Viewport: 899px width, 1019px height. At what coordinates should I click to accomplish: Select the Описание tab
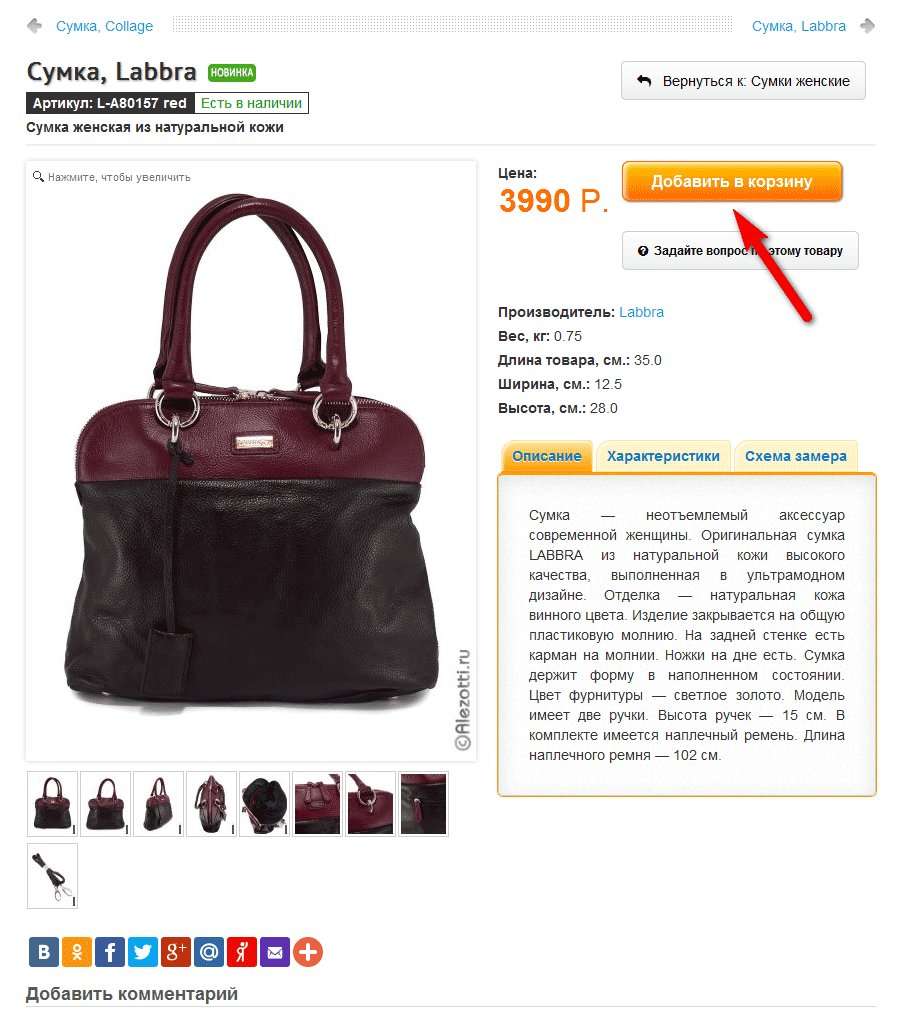(x=547, y=456)
